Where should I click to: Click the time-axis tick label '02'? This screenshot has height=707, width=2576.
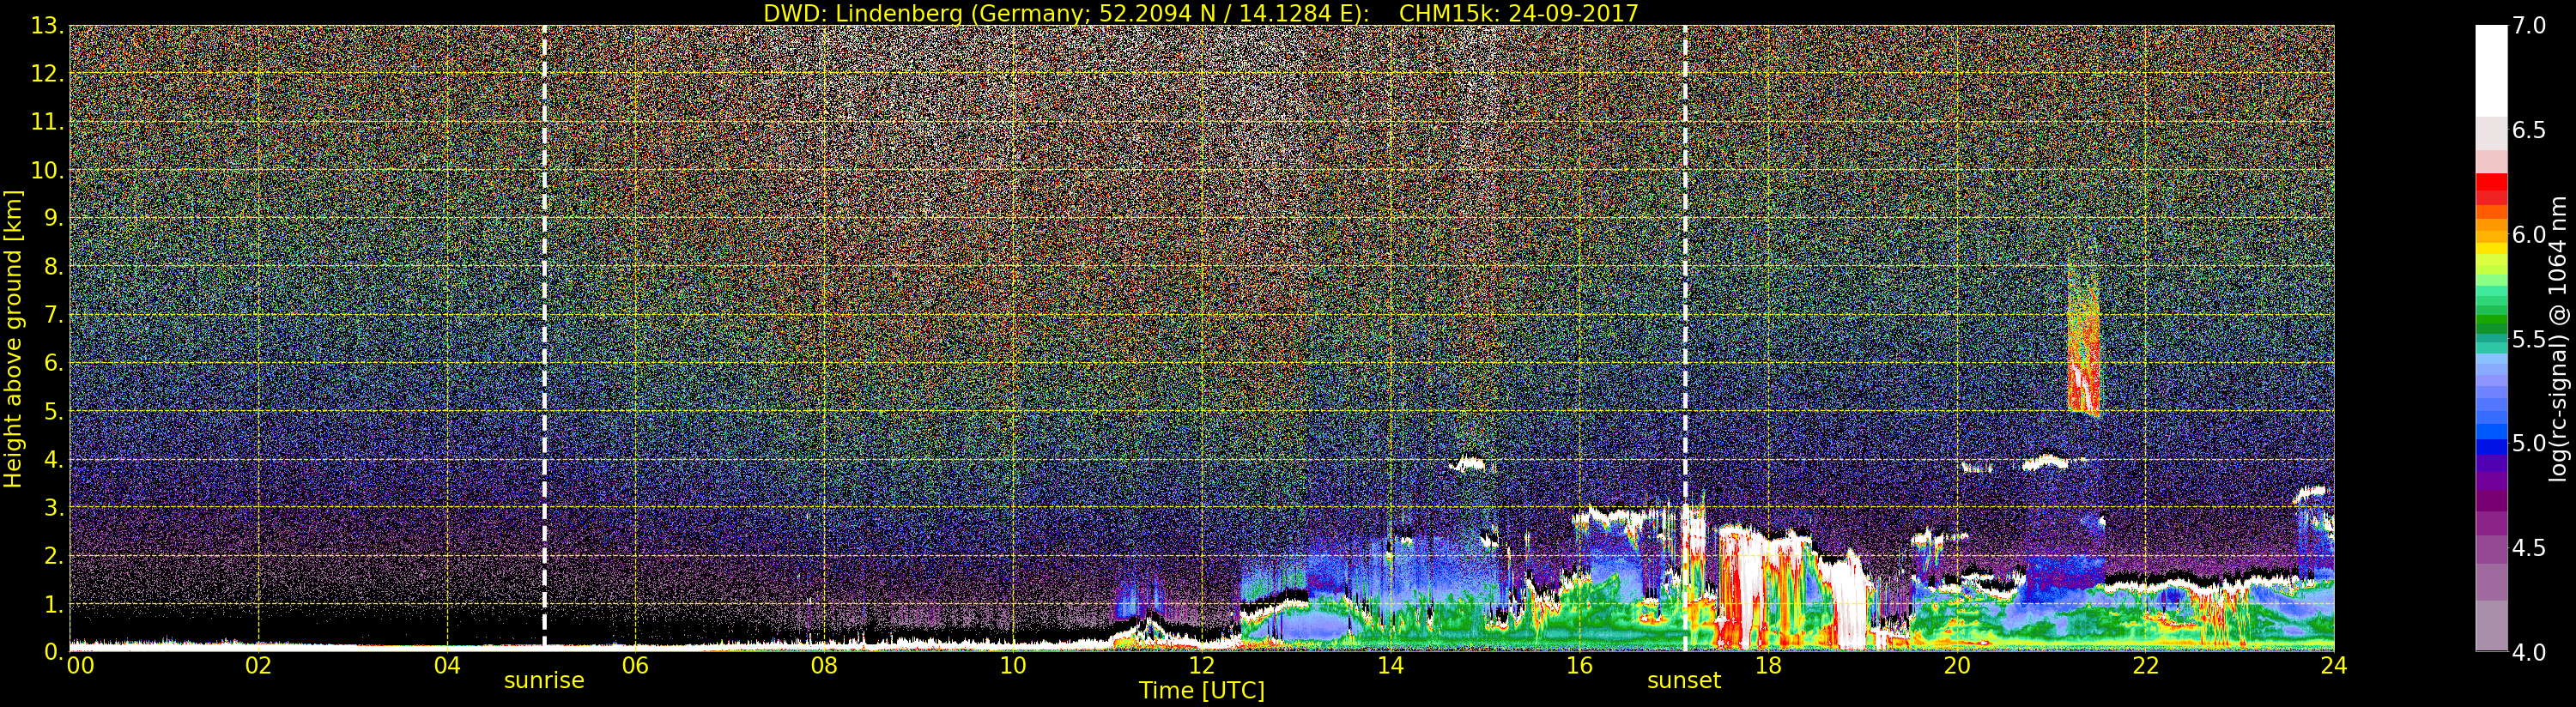(258, 666)
